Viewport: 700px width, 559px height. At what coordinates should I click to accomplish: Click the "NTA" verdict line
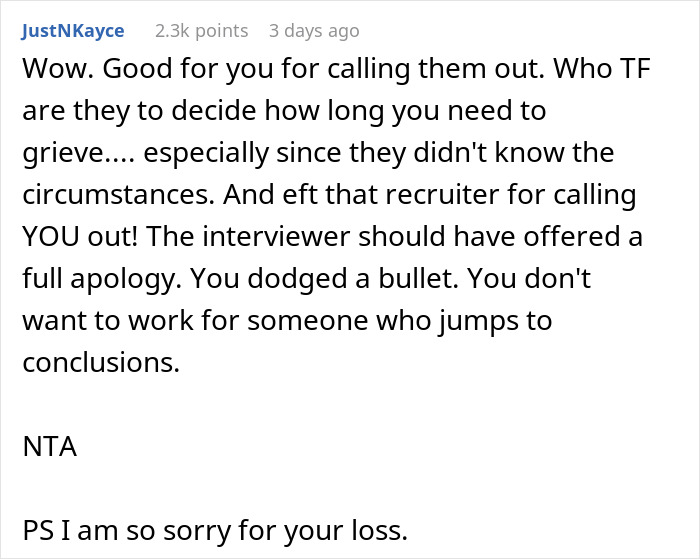point(49,447)
